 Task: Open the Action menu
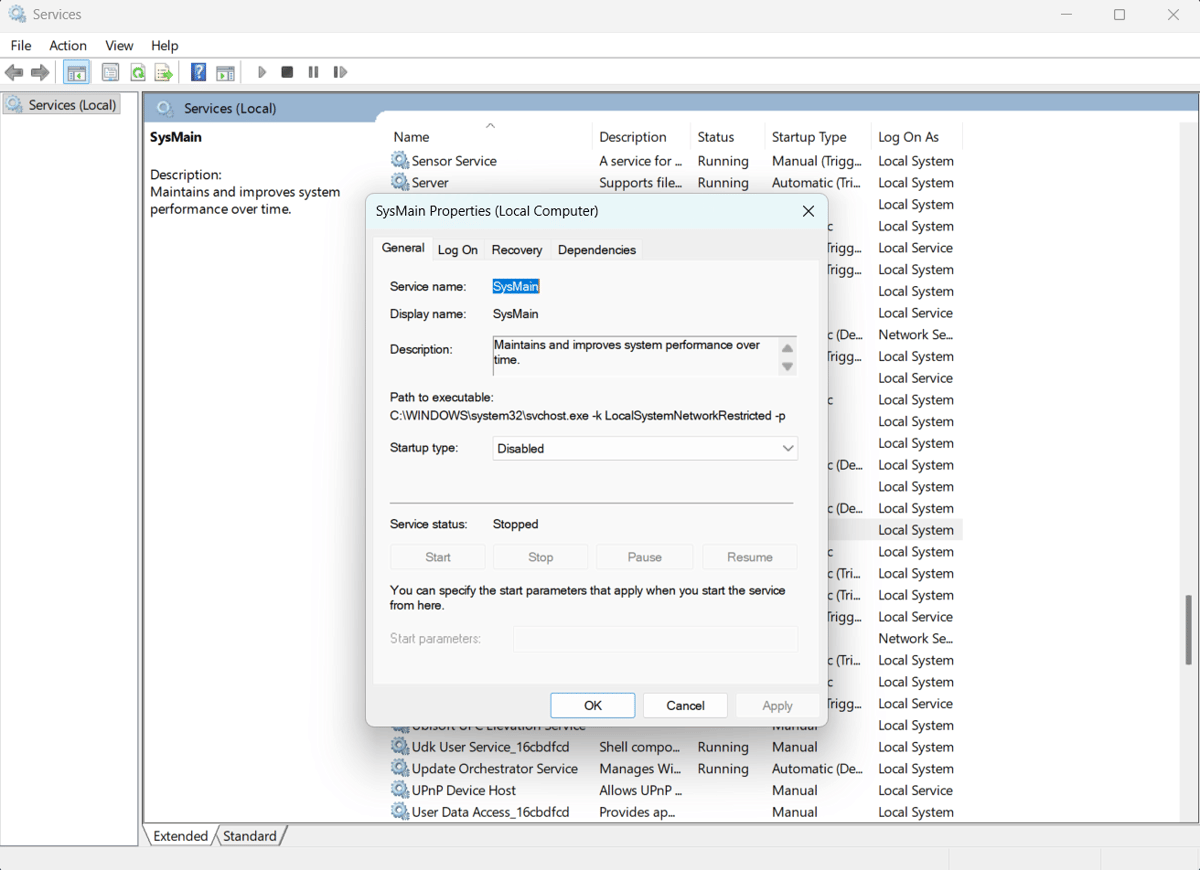point(68,45)
